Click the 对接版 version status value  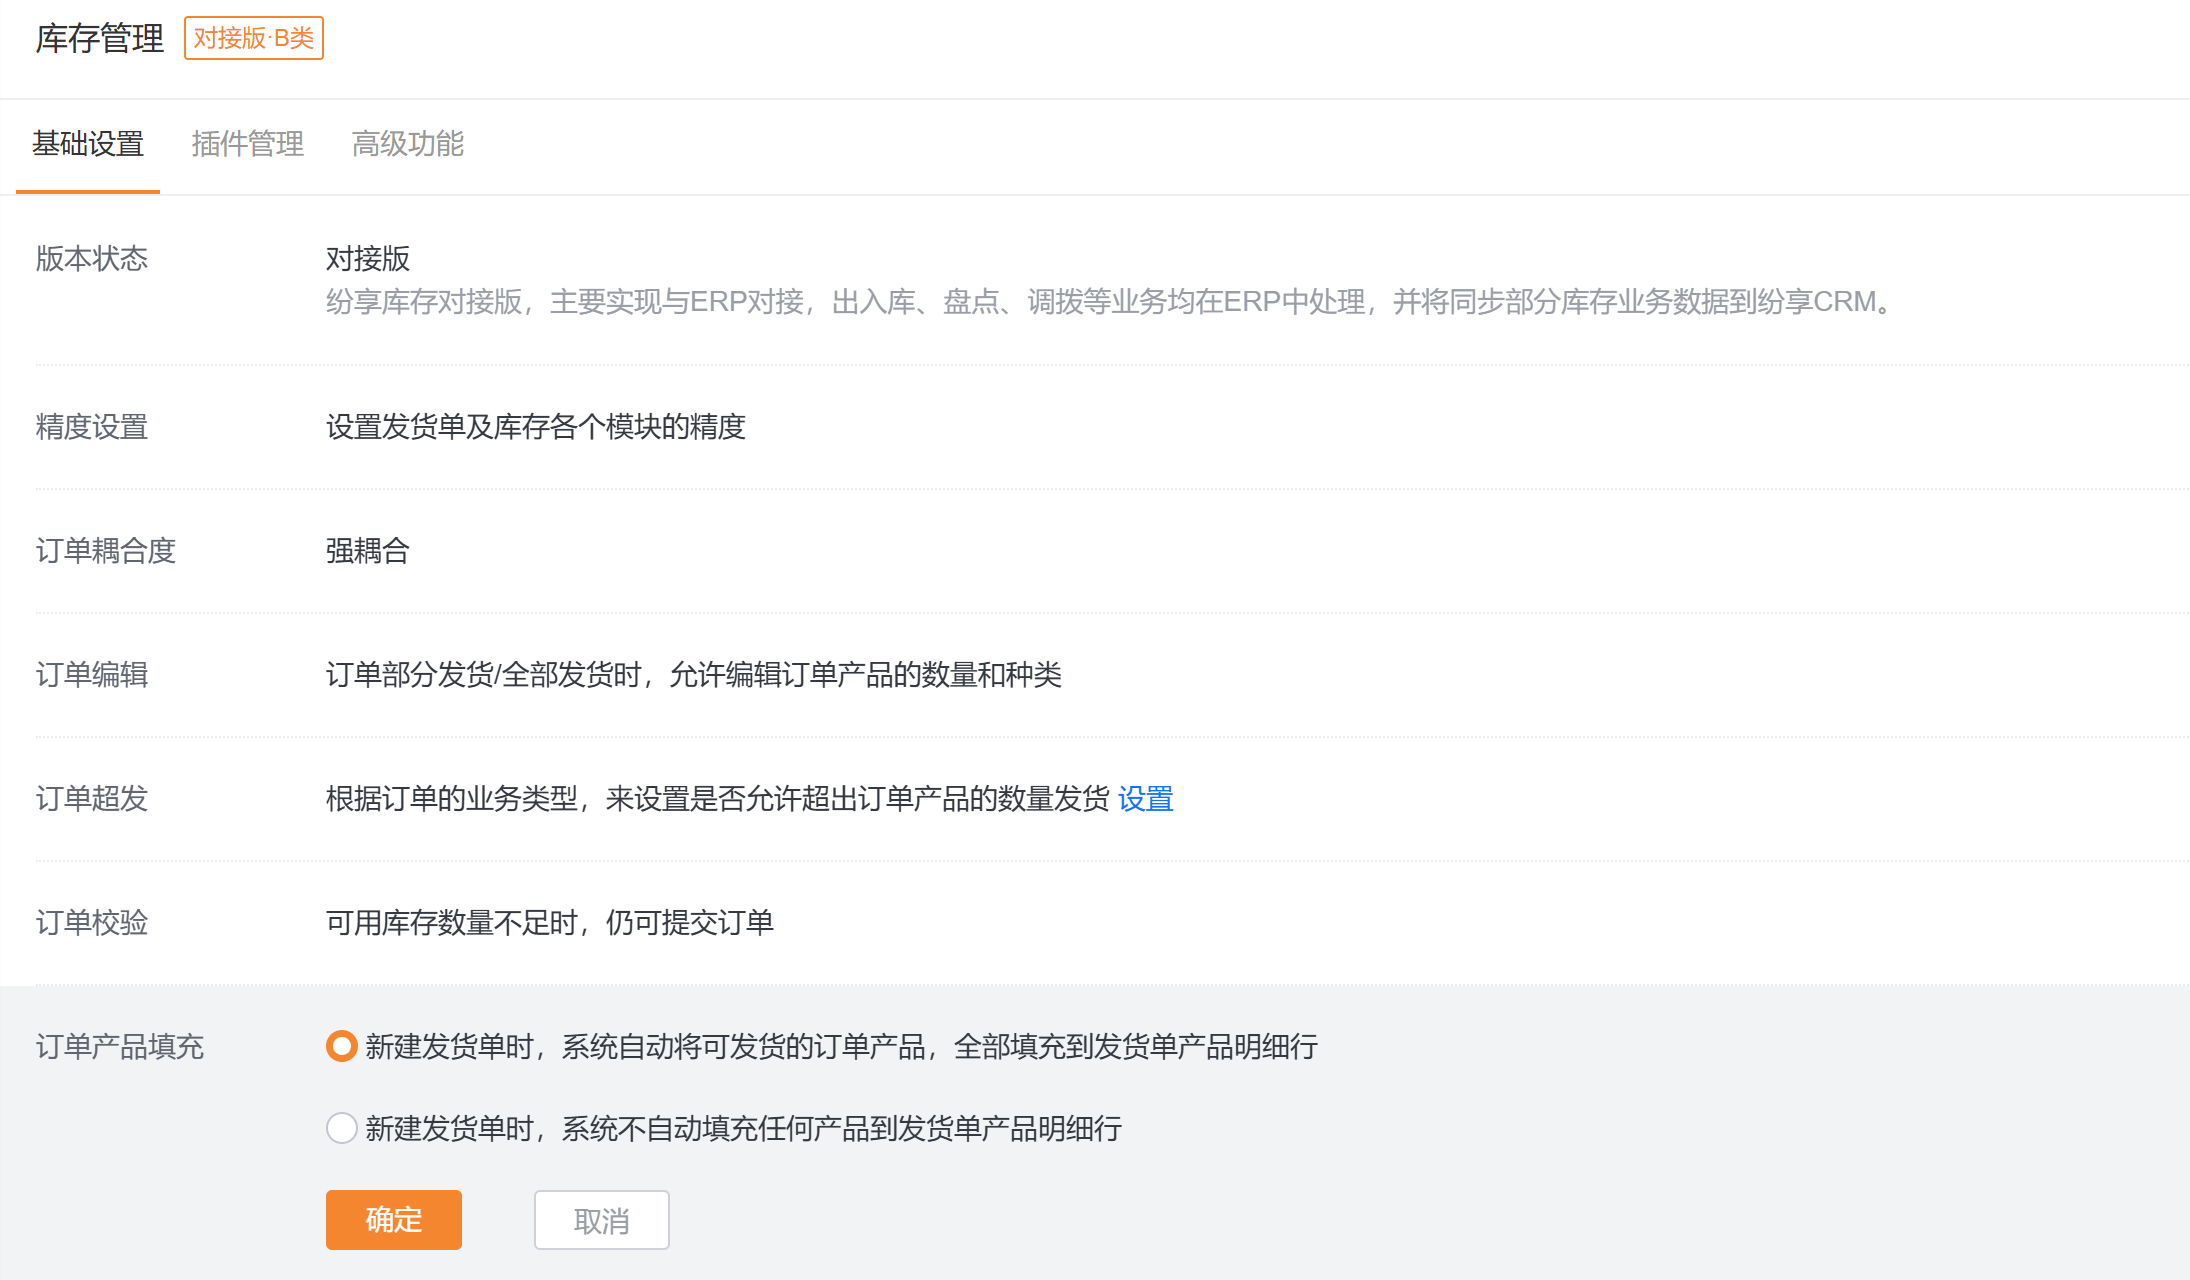(367, 259)
